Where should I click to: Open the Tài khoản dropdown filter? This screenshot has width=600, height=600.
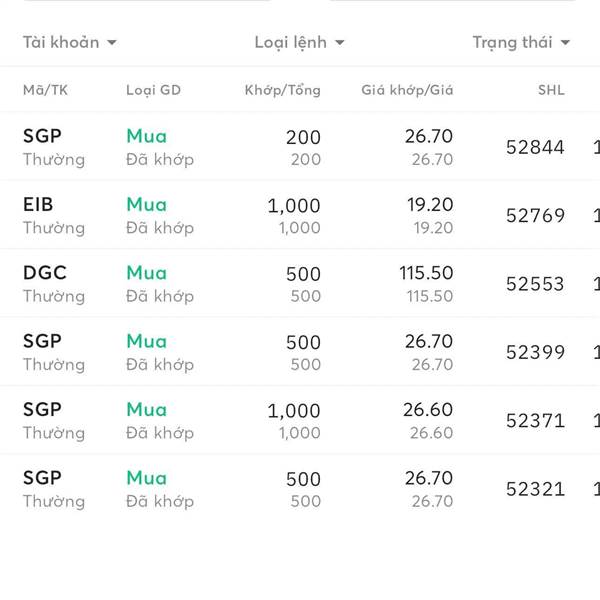[69, 42]
